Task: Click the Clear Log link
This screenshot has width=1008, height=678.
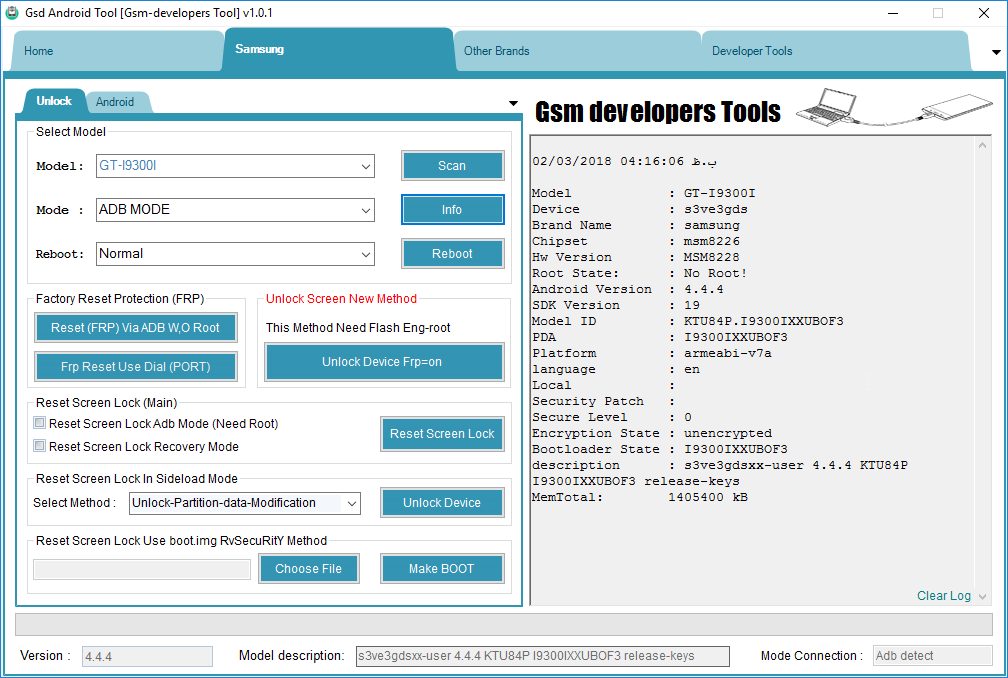Action: pyautogui.click(x=944, y=596)
